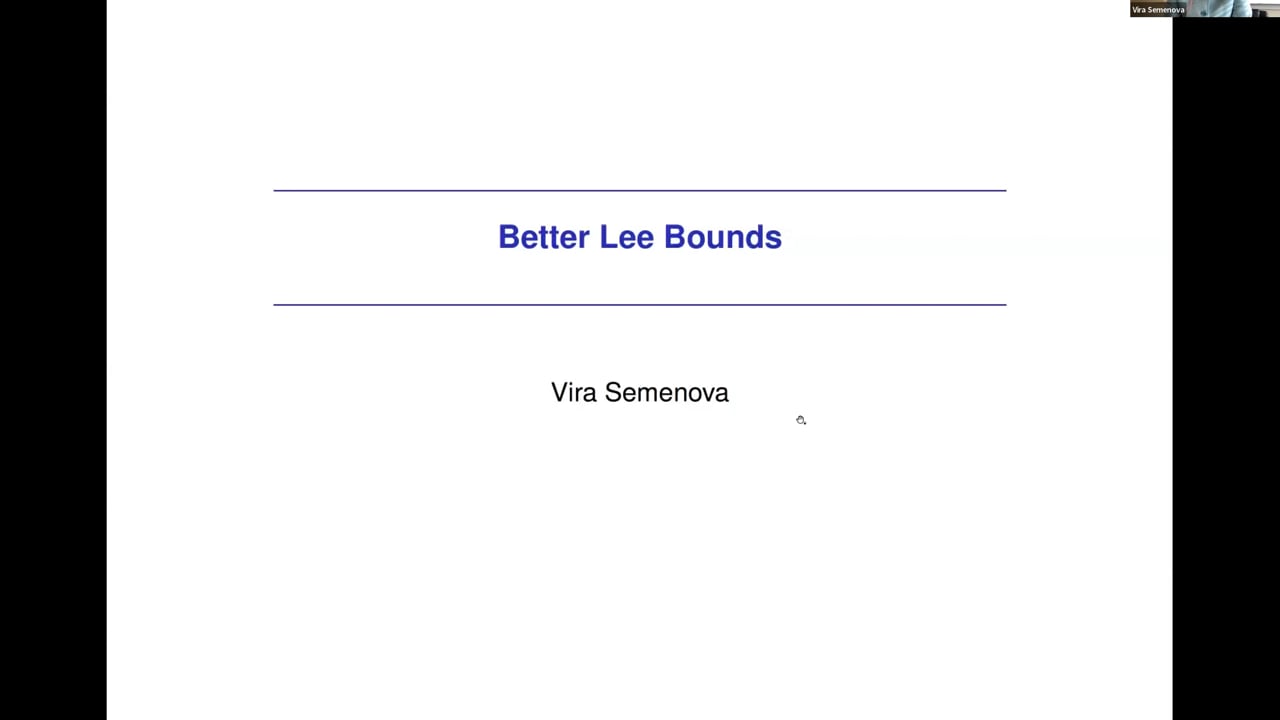Click the horizontal rule below the title
The height and width of the screenshot is (720, 1280).
click(x=639, y=304)
